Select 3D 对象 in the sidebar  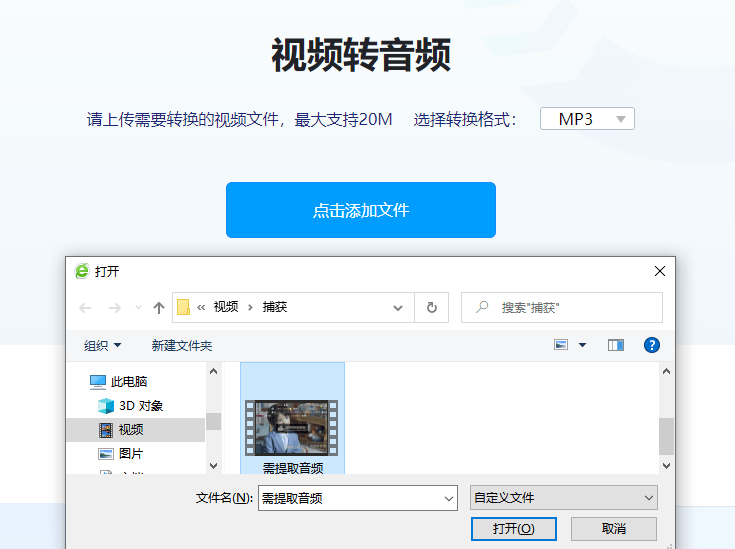140,406
